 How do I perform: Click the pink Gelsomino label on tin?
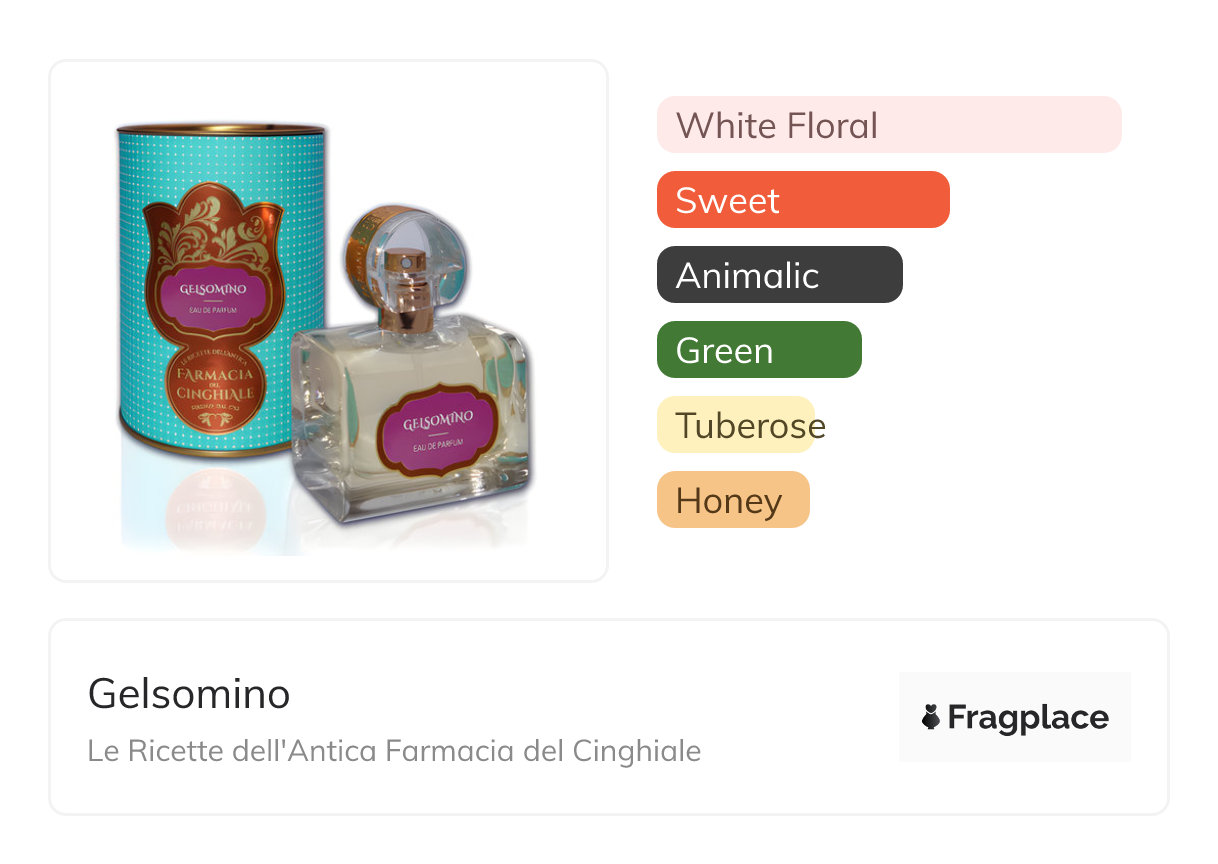click(211, 292)
